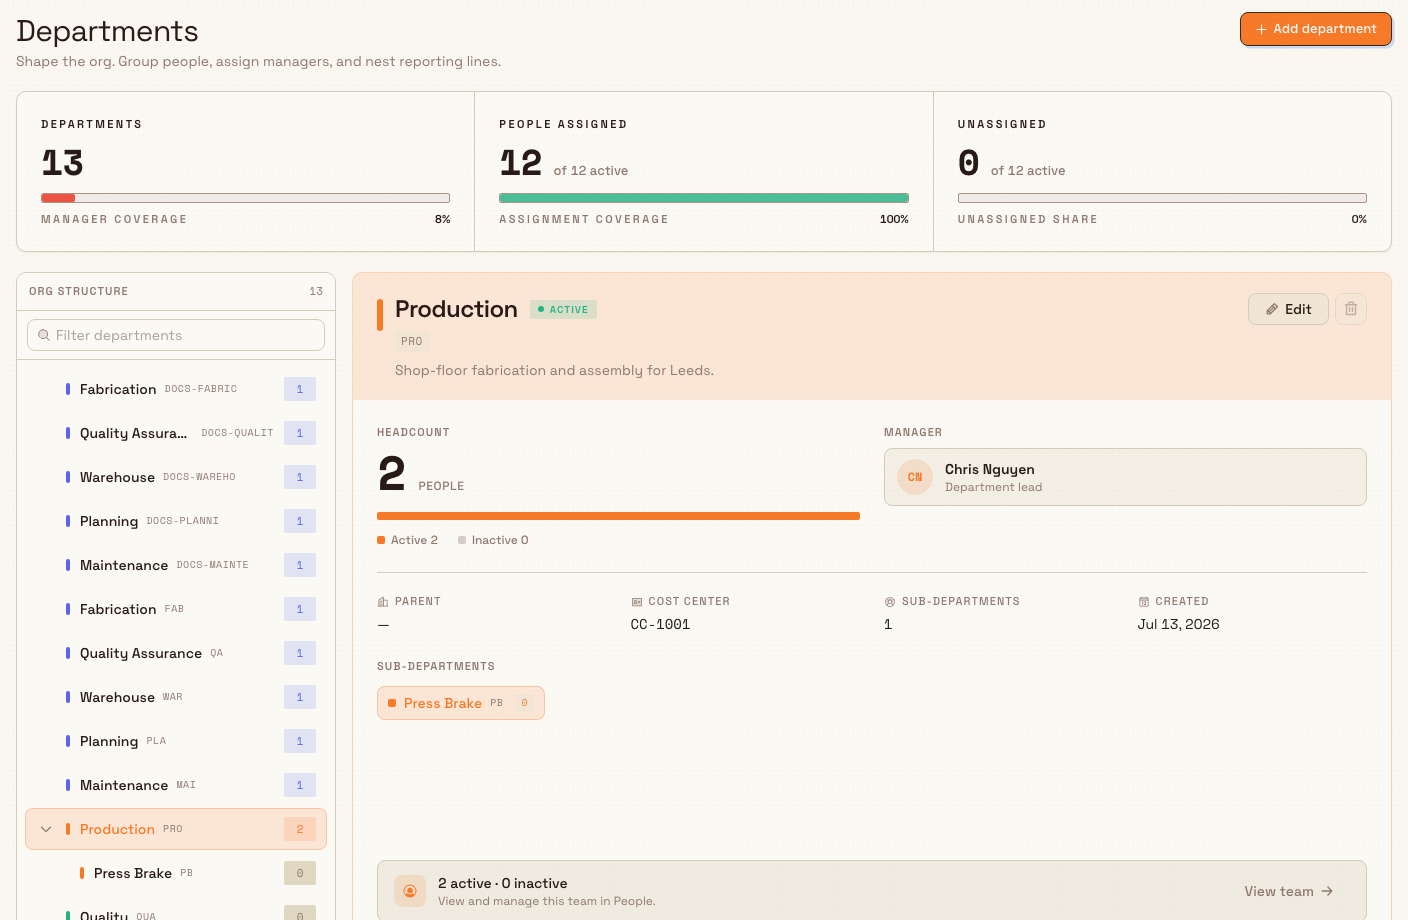Click the CN avatar of Chris Nguyen

915,477
